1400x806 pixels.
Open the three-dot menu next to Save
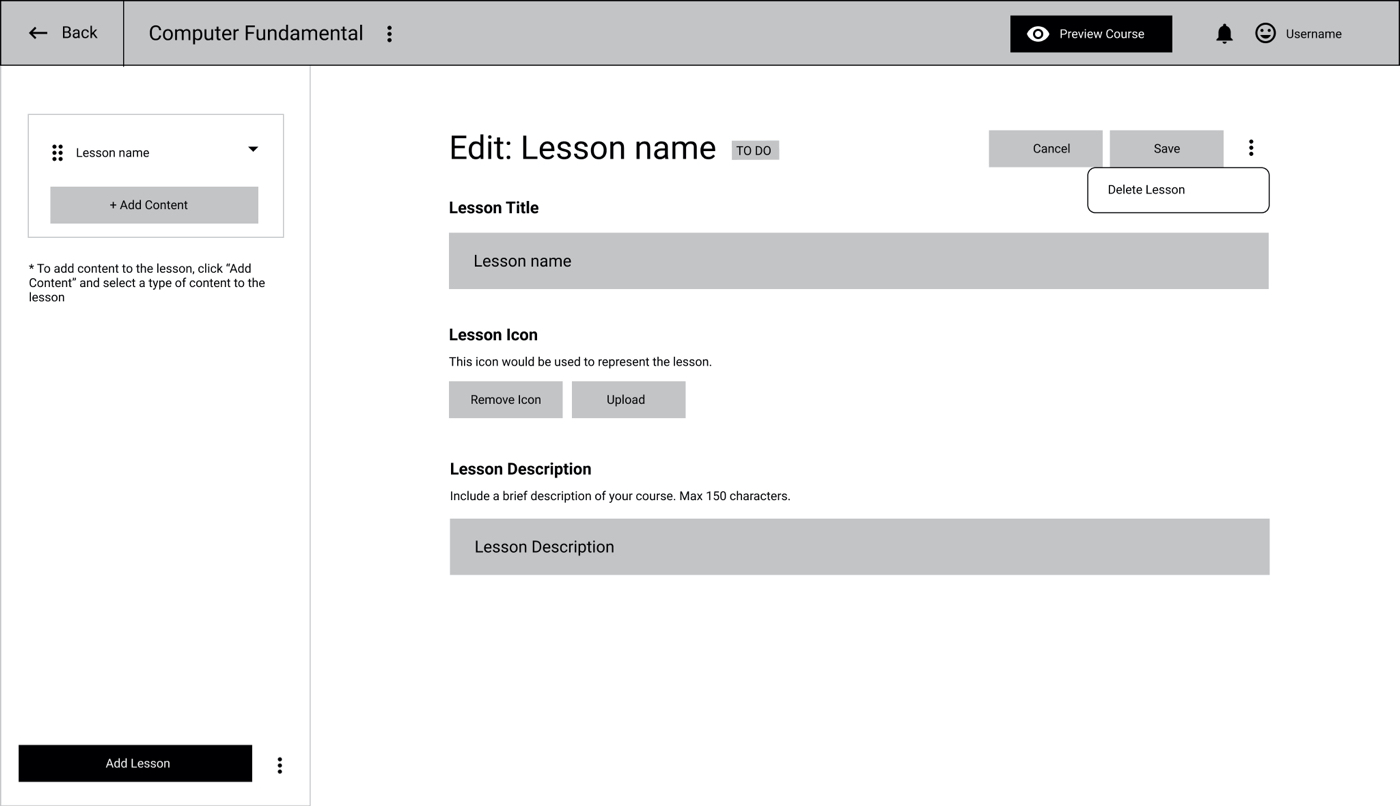click(x=1250, y=148)
